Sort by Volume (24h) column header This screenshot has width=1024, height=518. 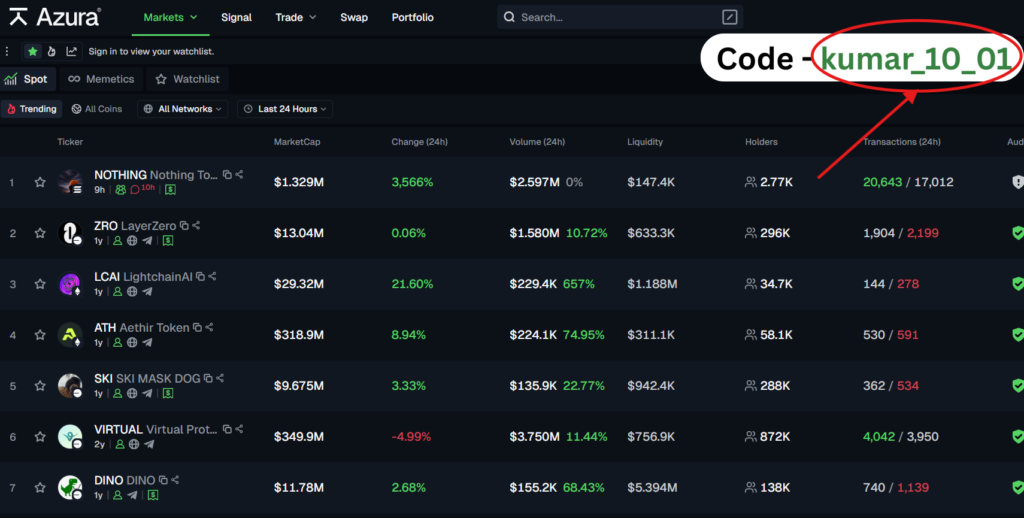pyautogui.click(x=537, y=142)
